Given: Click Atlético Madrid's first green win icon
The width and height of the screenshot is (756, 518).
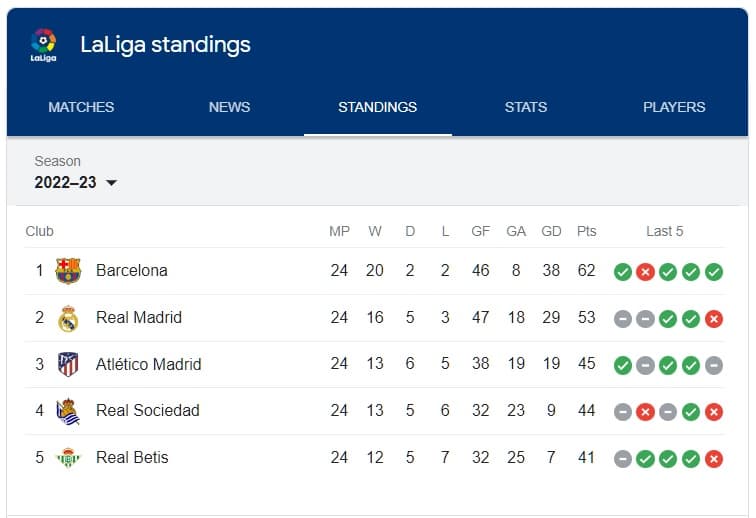Looking at the screenshot, I should click(x=622, y=365).
